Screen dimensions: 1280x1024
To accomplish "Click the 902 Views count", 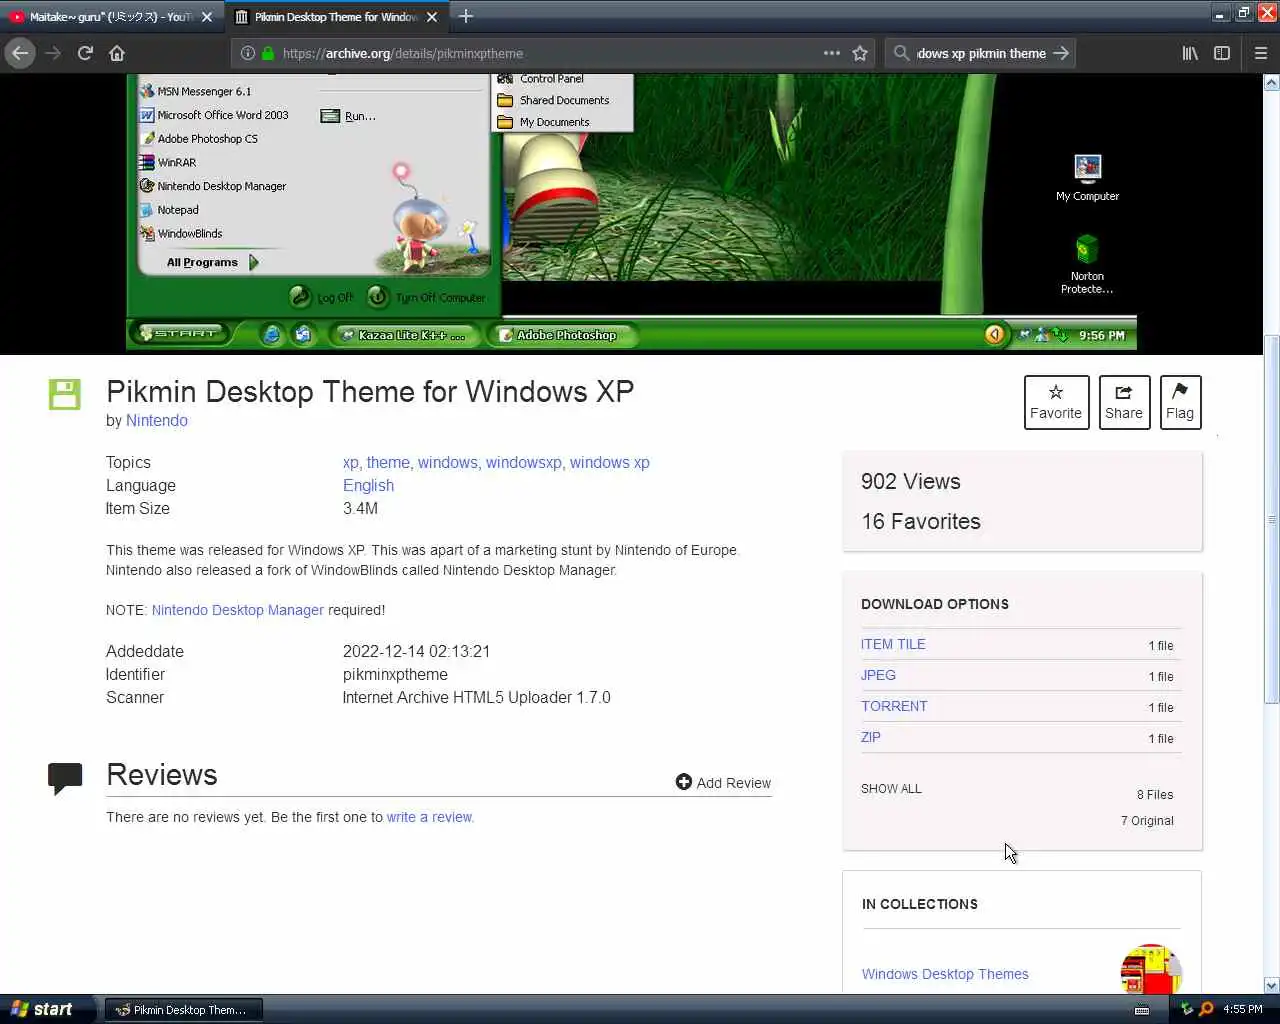I will point(911,482).
